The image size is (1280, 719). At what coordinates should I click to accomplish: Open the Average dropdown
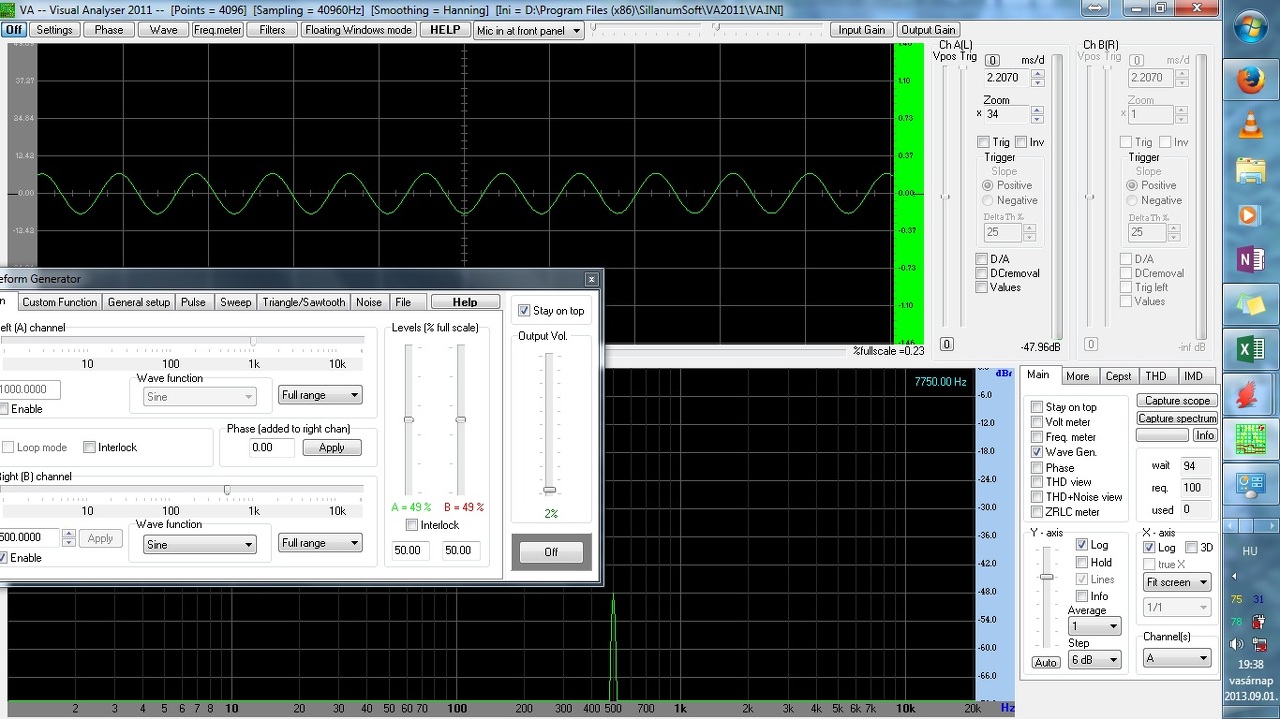click(x=1095, y=626)
